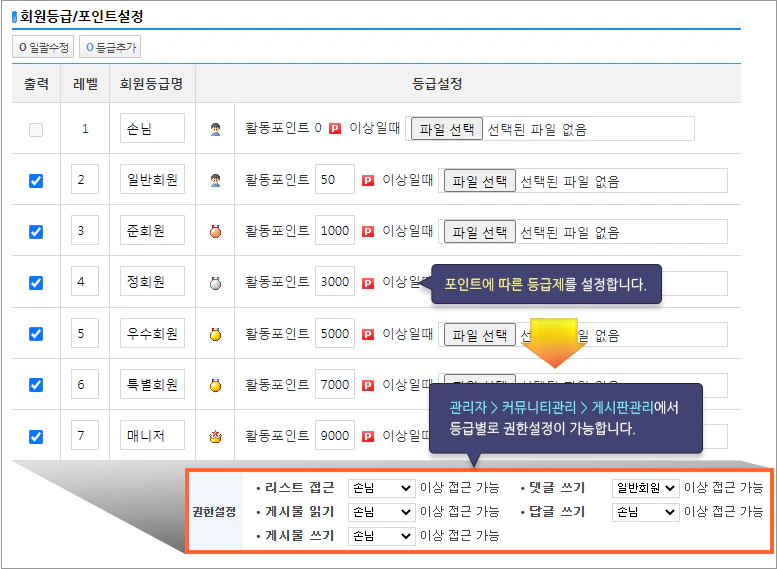Screen dimensions: 777x569
Task: Click the 일반회원 grade name field
Action: click(x=152, y=179)
